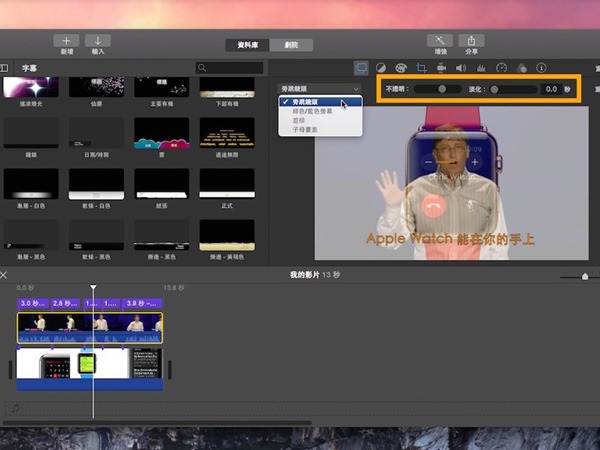Select the crop tool icon

click(421, 68)
